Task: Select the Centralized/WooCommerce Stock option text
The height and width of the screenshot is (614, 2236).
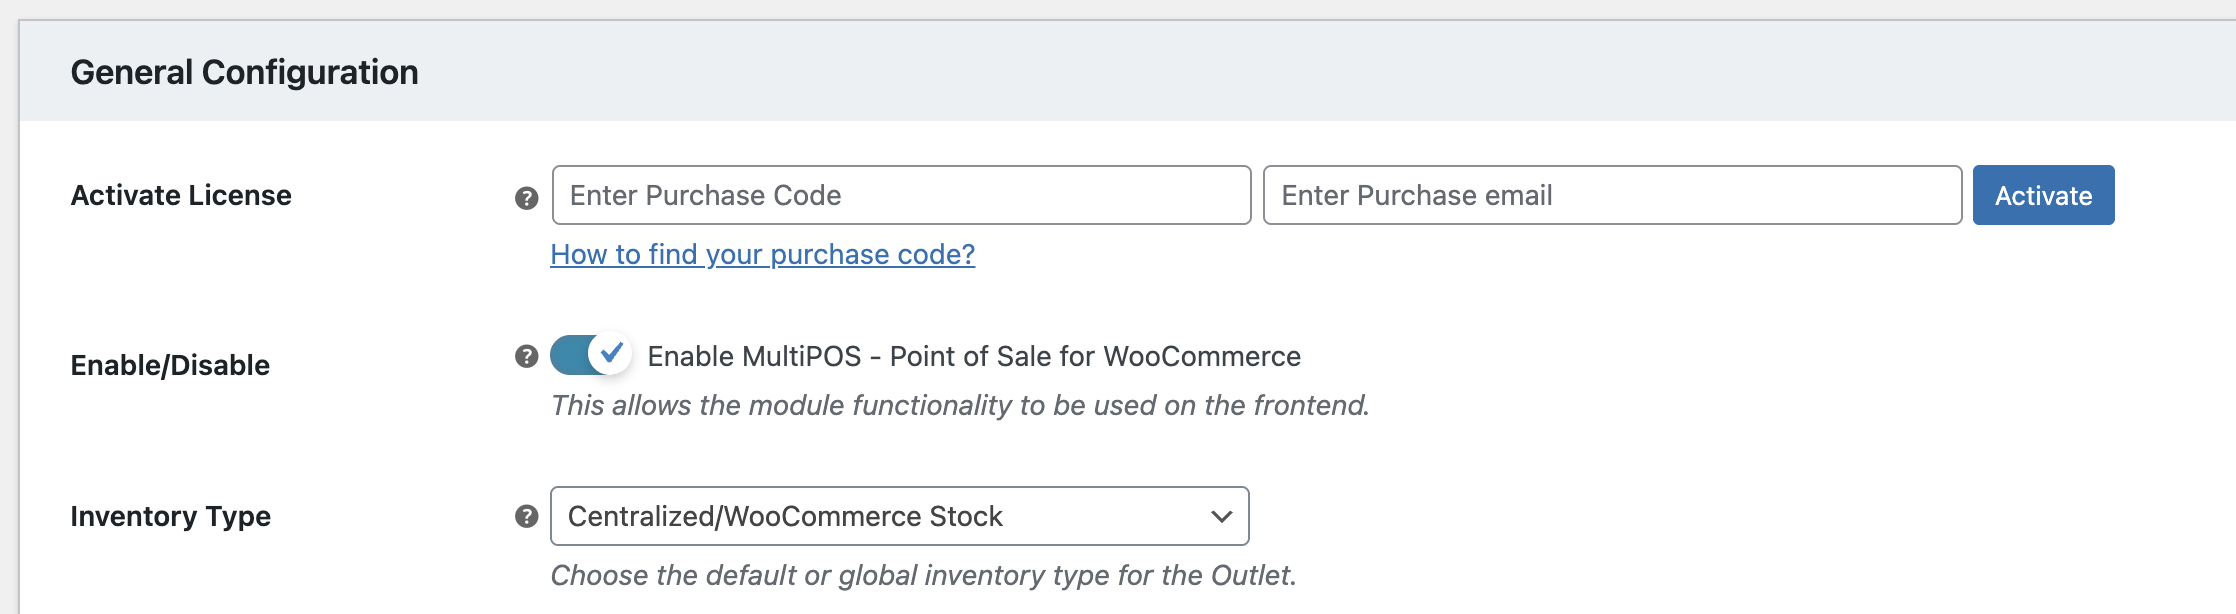Action: (784, 516)
